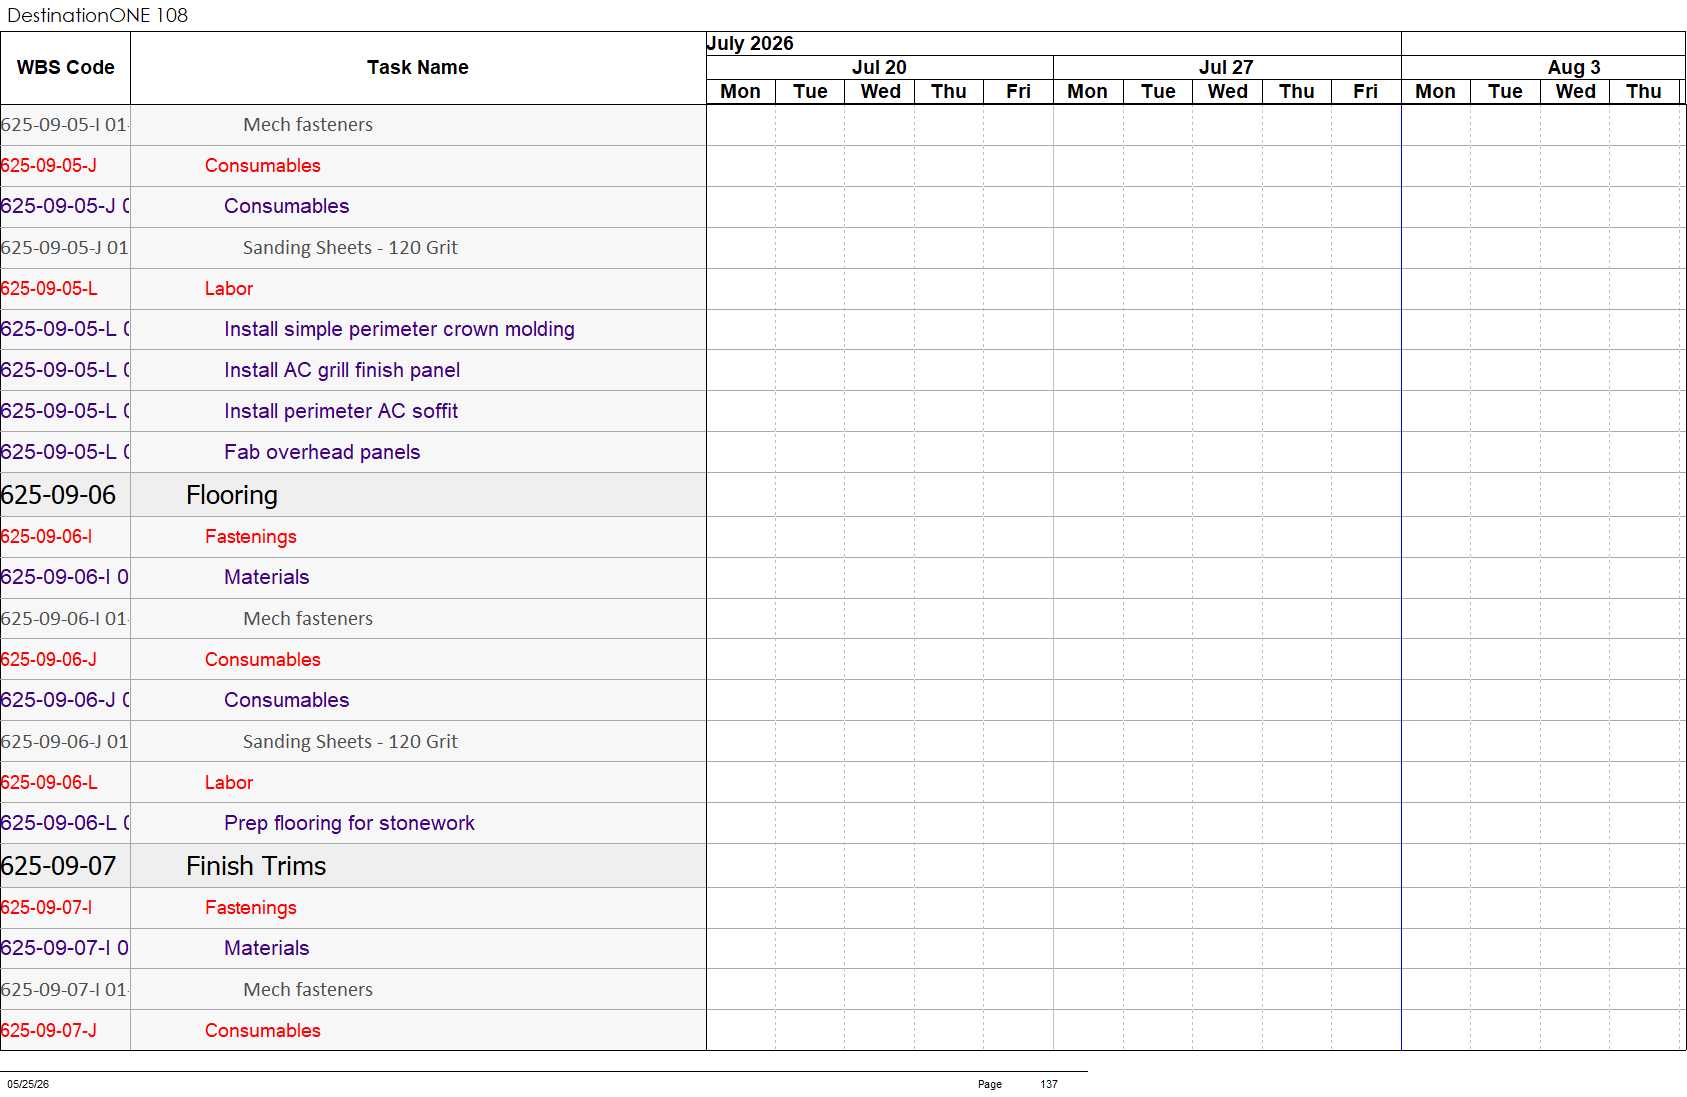
Task: Click WBS code 625-09-07
Action: pyautogui.click(x=58, y=866)
